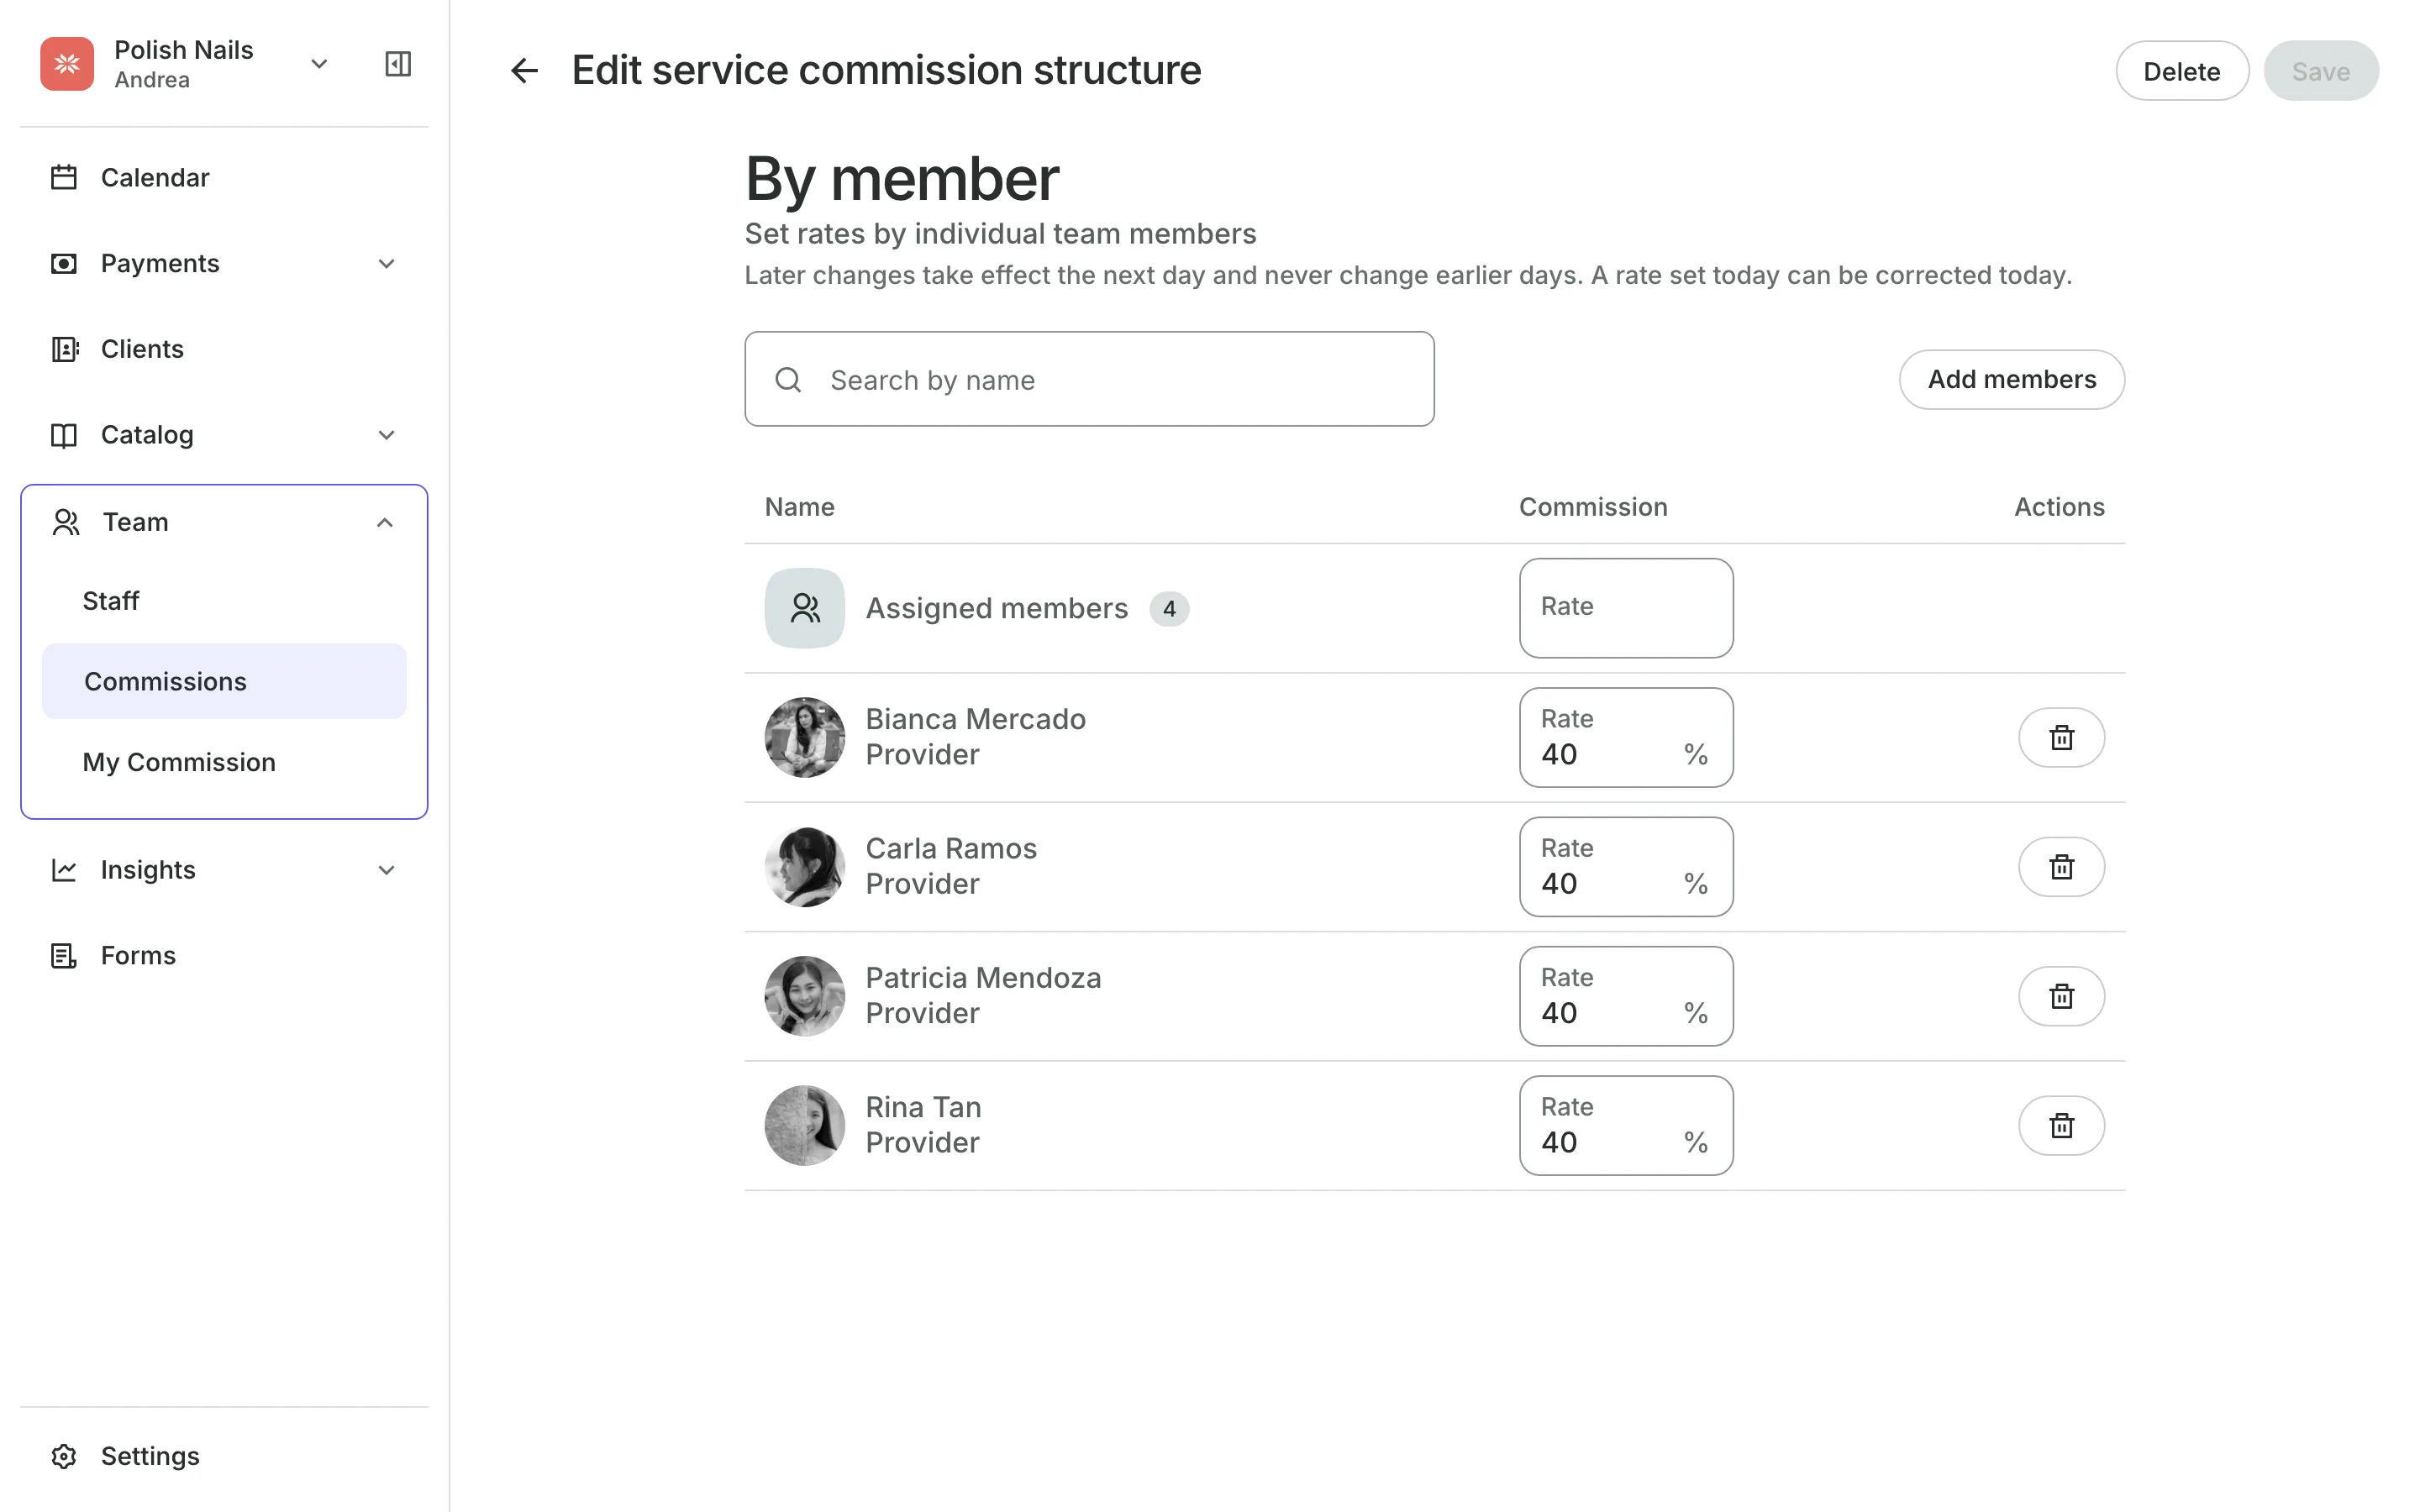Go back with the arrow icon
Viewport: 2420px width, 1512px height.
525,70
